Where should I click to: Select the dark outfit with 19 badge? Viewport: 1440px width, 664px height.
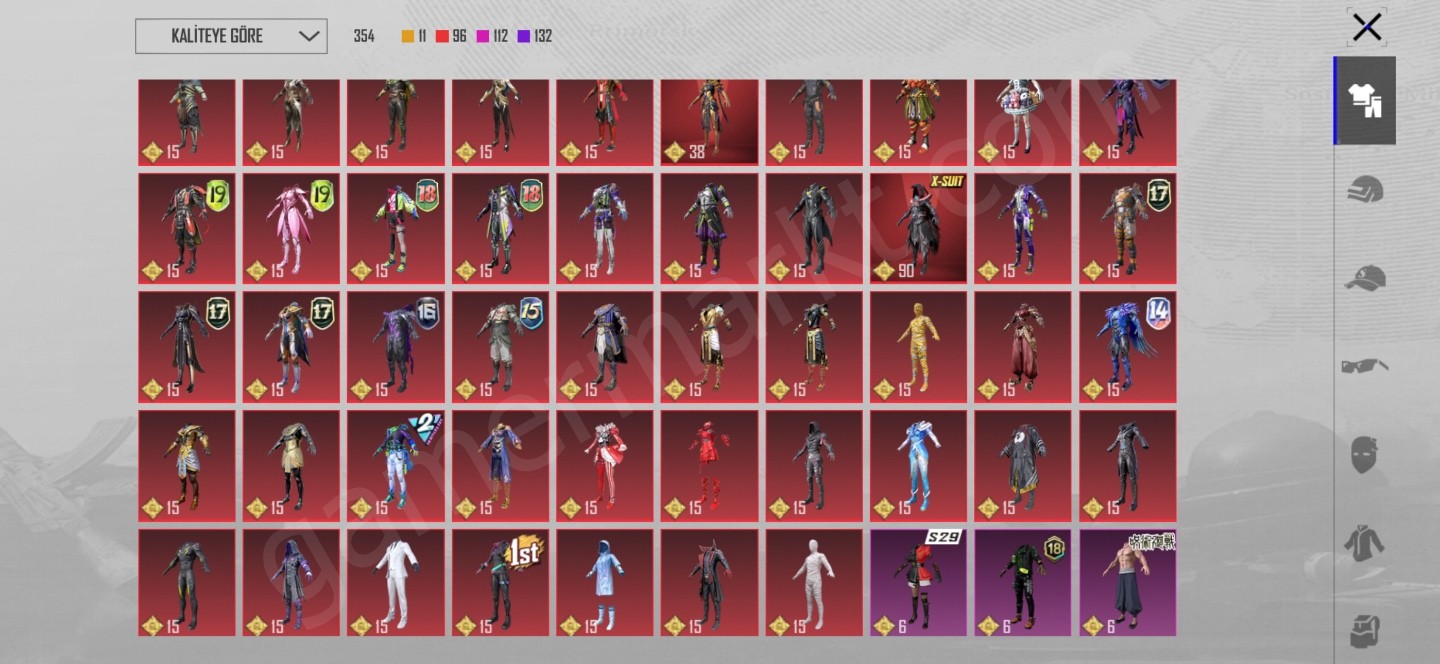(187, 228)
